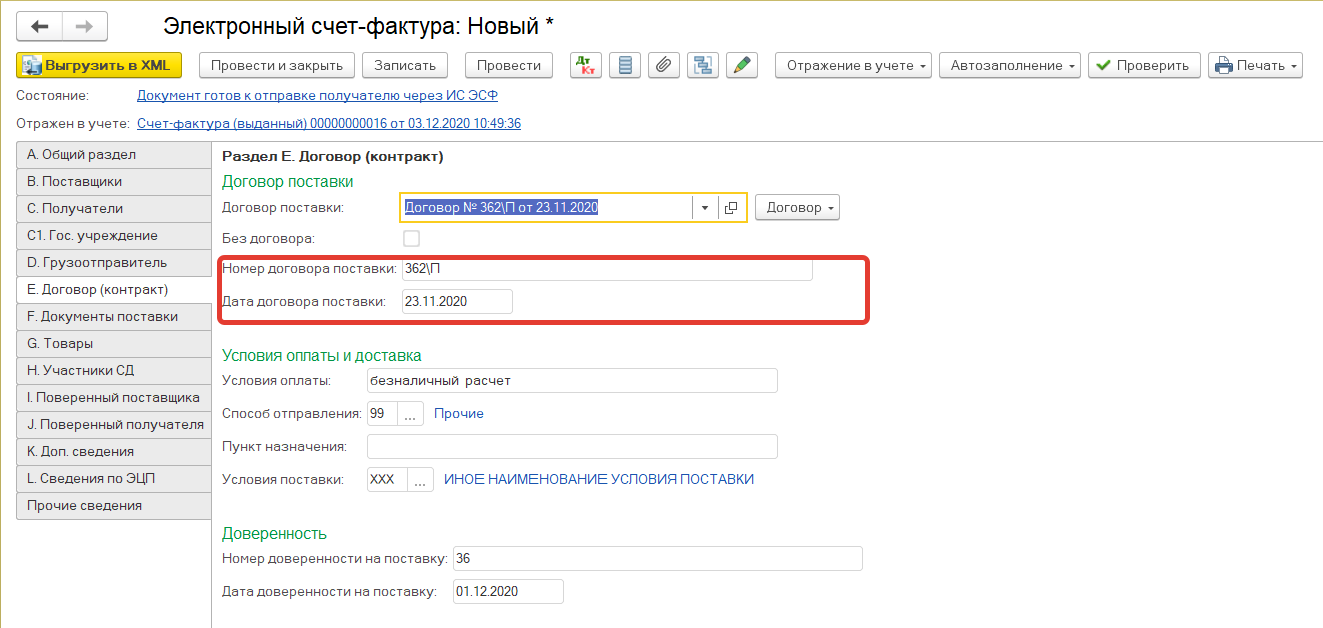Click the Проверить button
Viewport: 1323px width, 628px height.
click(1143, 65)
